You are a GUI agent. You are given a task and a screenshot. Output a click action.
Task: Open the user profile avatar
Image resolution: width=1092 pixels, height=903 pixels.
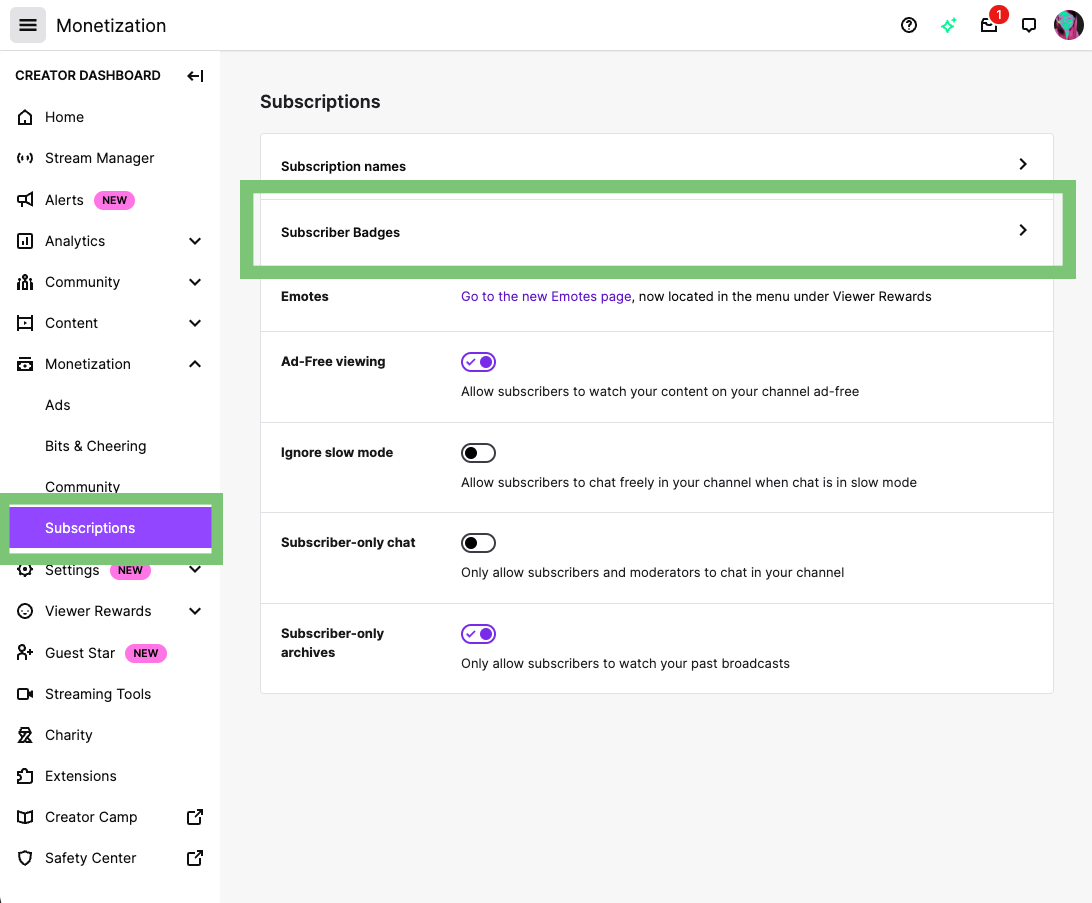click(1068, 25)
